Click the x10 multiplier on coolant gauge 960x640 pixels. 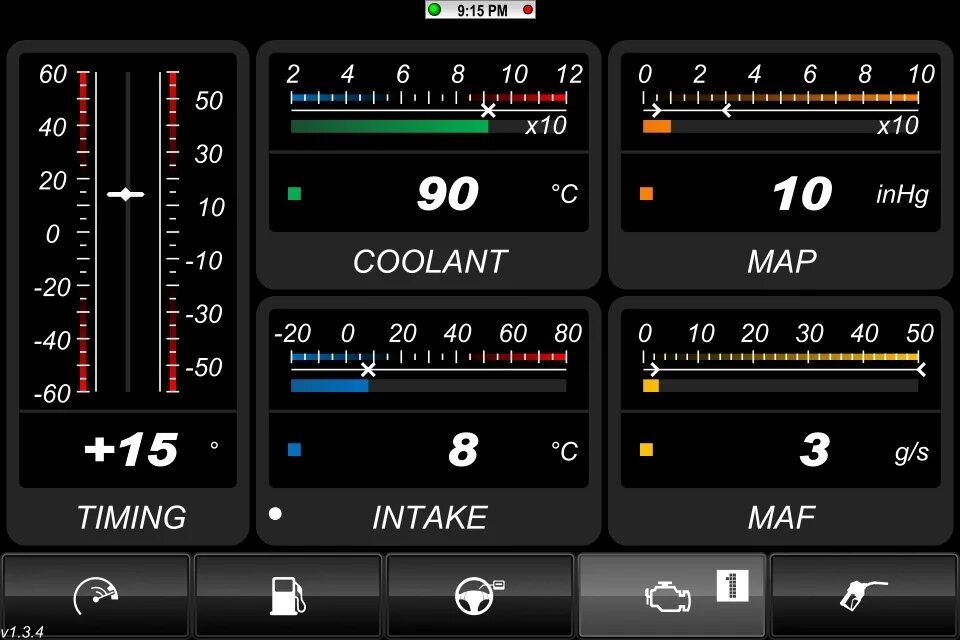(x=546, y=126)
